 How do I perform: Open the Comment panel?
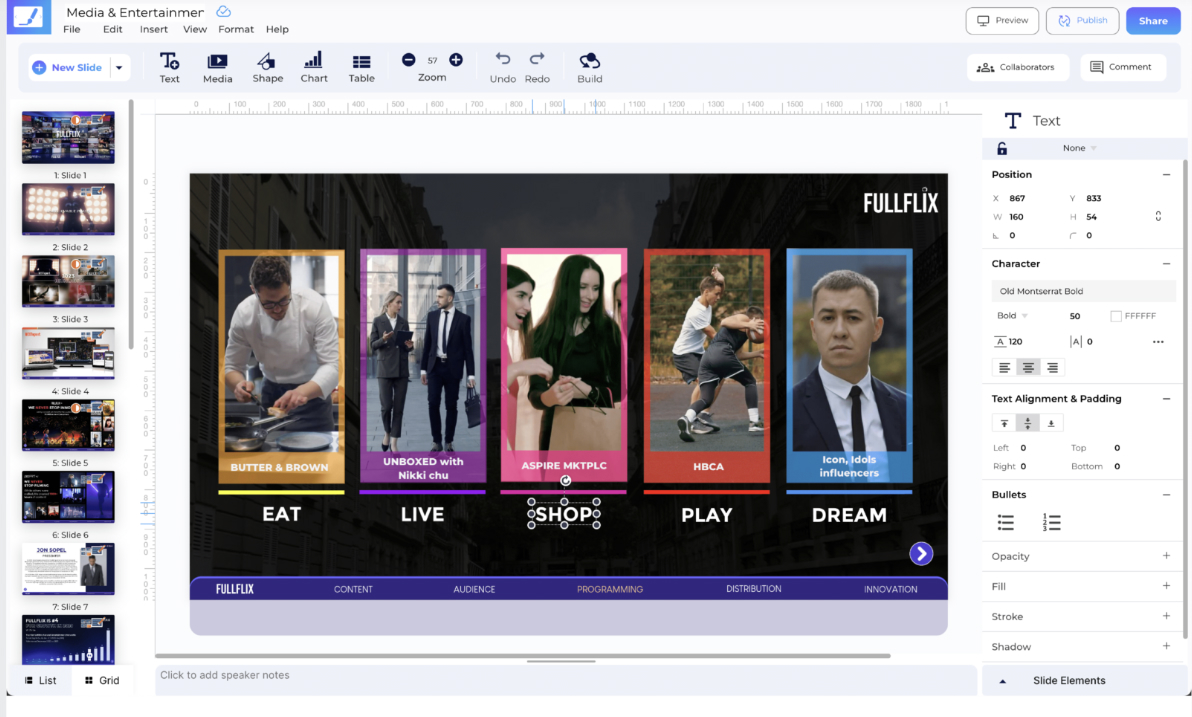[x=1122, y=67]
